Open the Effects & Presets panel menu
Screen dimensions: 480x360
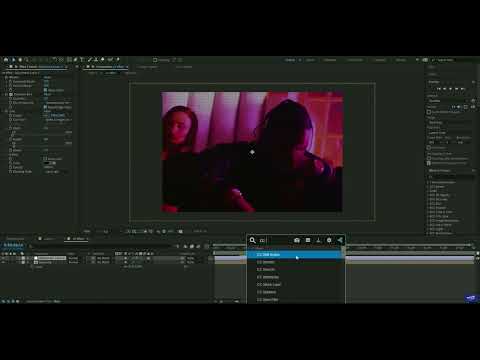(473, 170)
